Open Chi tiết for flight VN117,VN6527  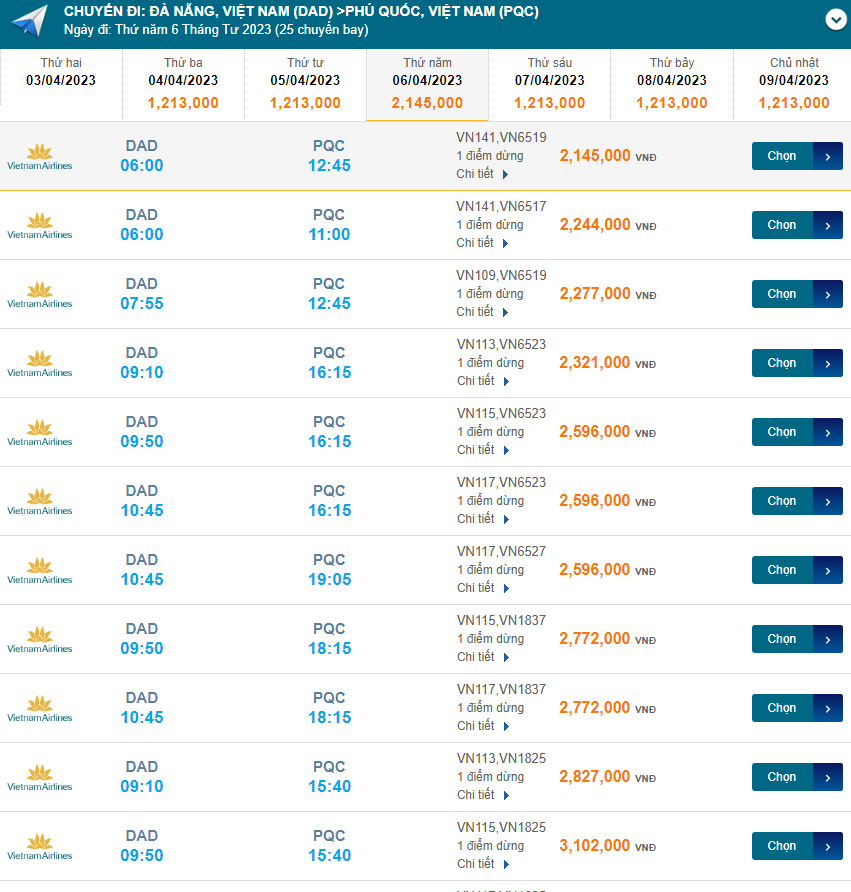click(483, 588)
